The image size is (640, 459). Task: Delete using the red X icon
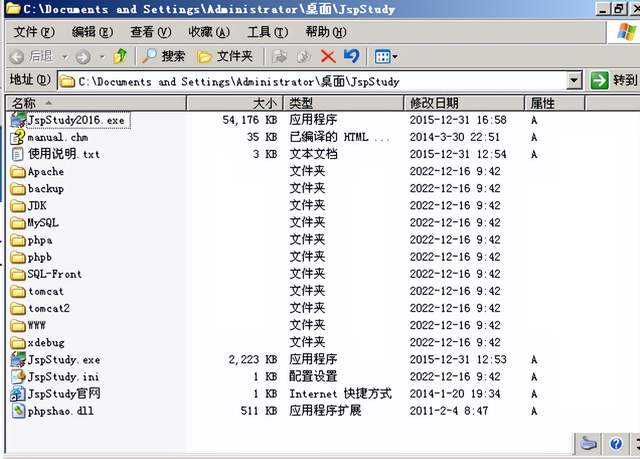(328, 56)
